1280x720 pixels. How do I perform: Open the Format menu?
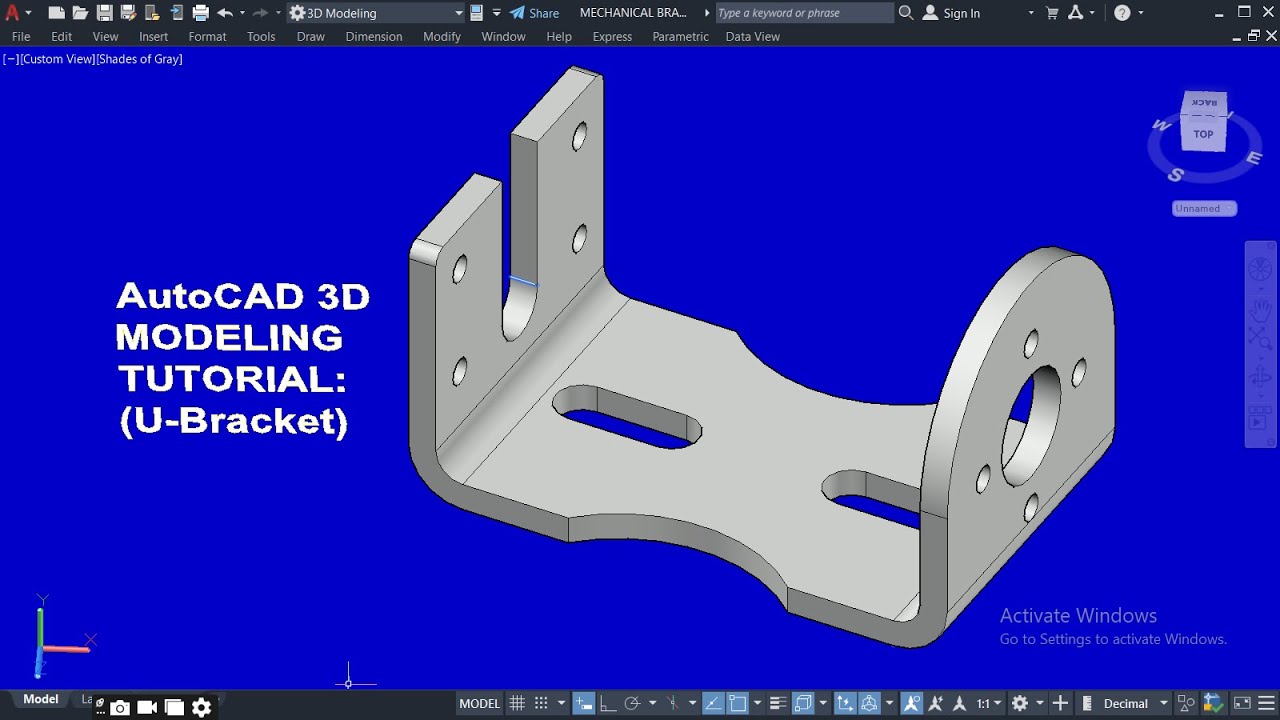208,36
